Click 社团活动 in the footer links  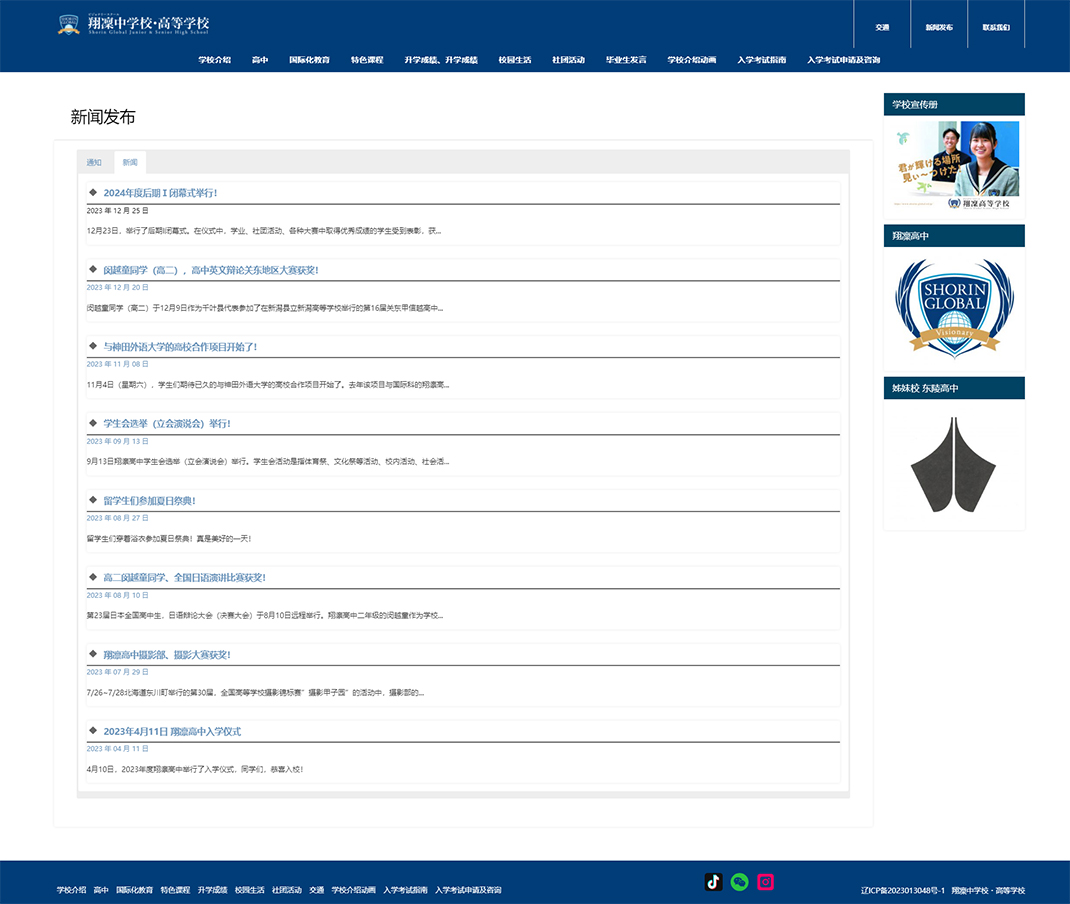pyautogui.click(x=287, y=890)
